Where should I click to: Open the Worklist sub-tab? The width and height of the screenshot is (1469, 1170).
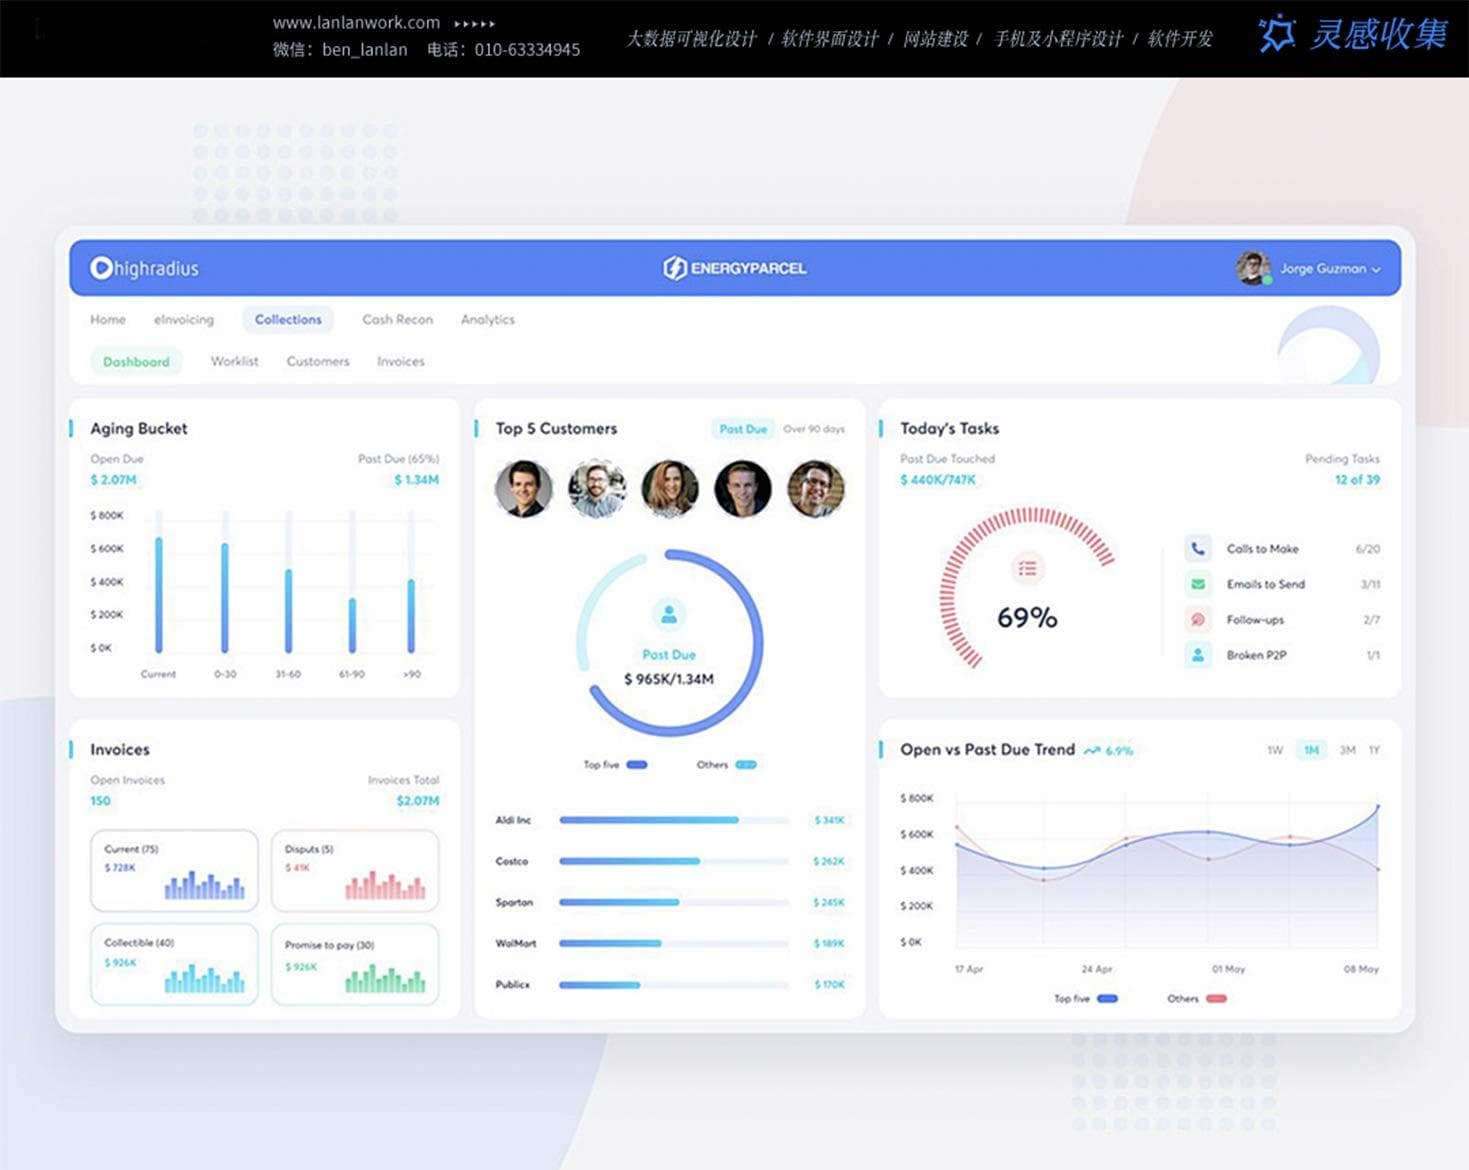pos(234,362)
